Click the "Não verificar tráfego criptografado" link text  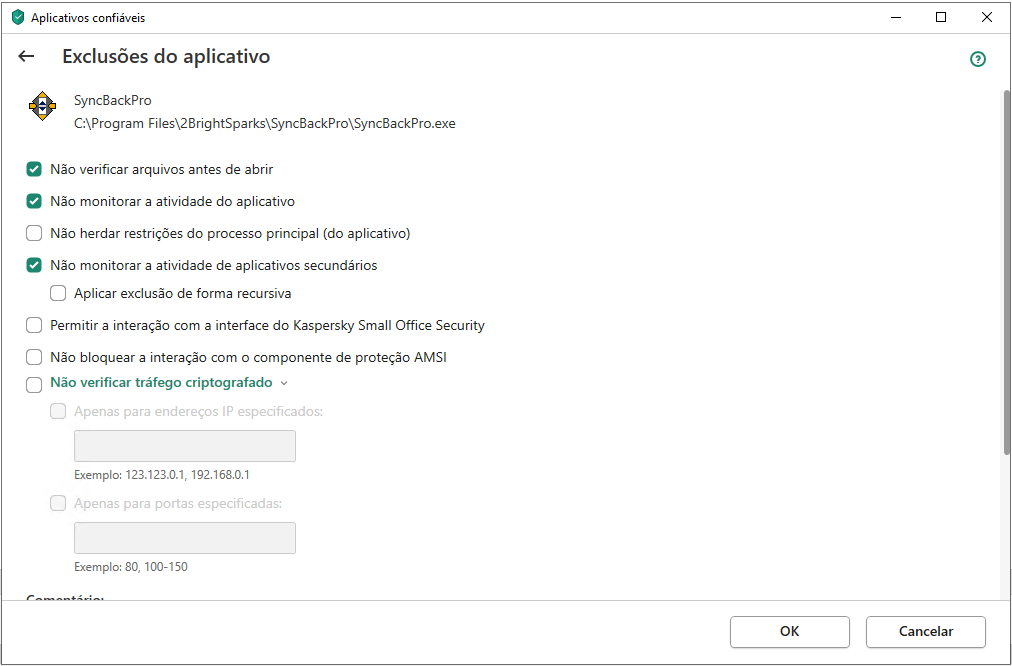[x=161, y=383]
